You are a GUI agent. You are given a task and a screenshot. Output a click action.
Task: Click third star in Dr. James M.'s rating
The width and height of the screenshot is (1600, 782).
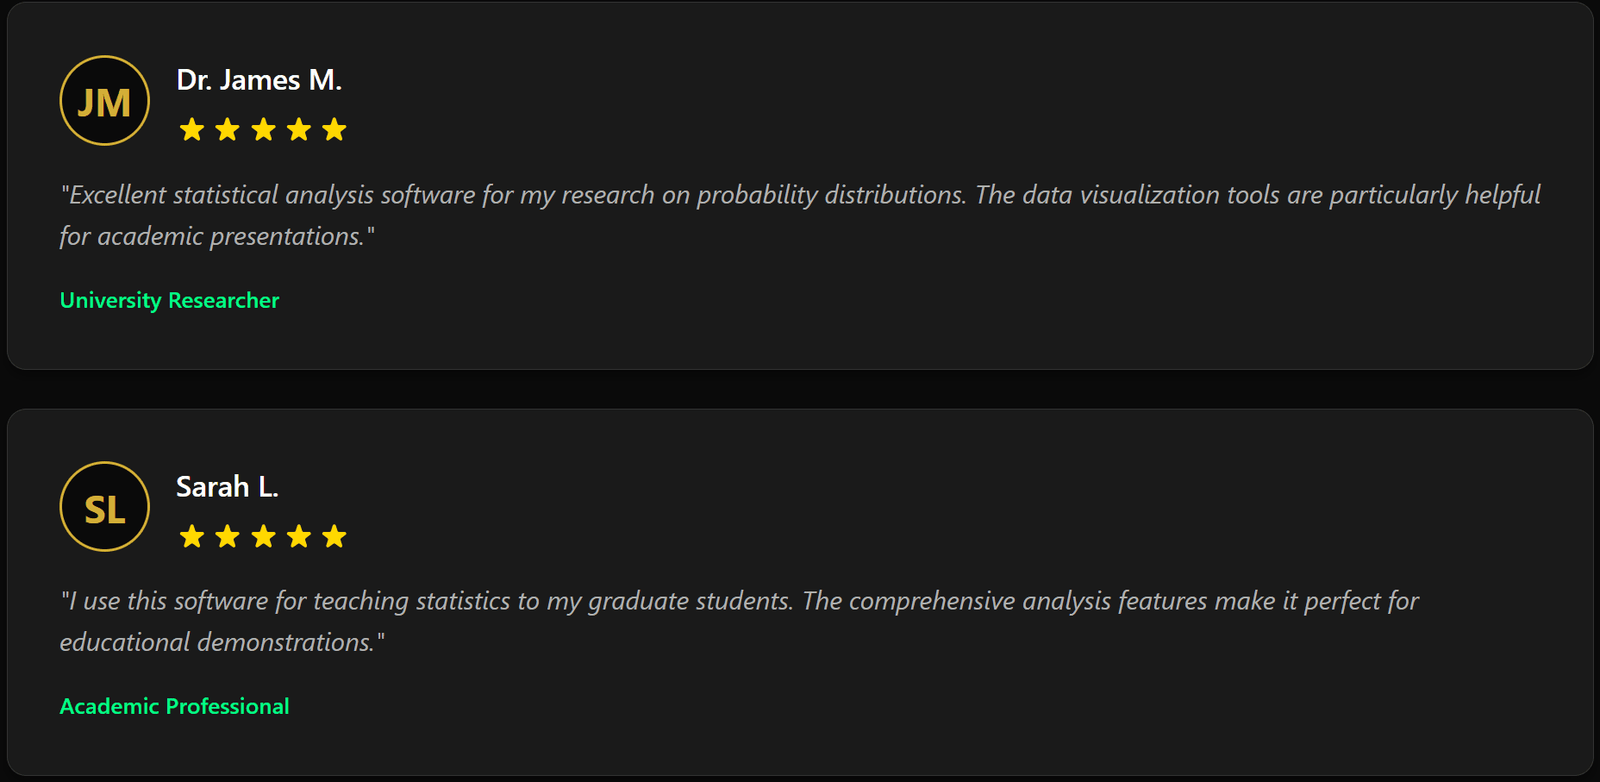tap(263, 130)
